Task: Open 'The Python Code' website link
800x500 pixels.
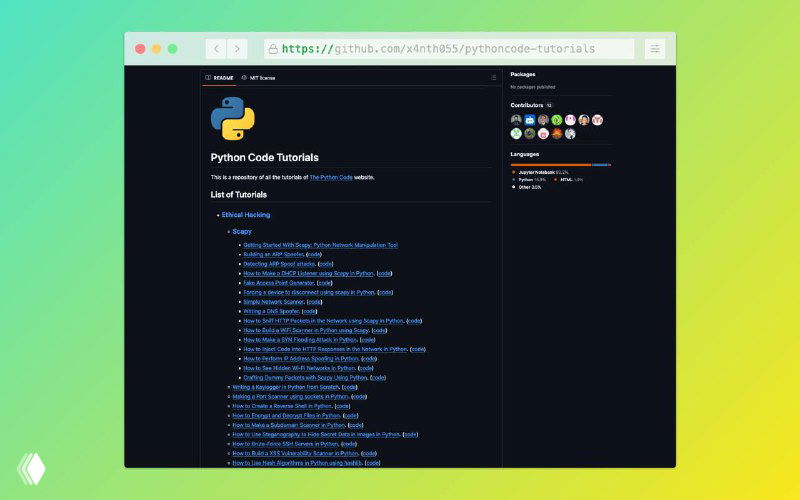Action: (x=331, y=178)
